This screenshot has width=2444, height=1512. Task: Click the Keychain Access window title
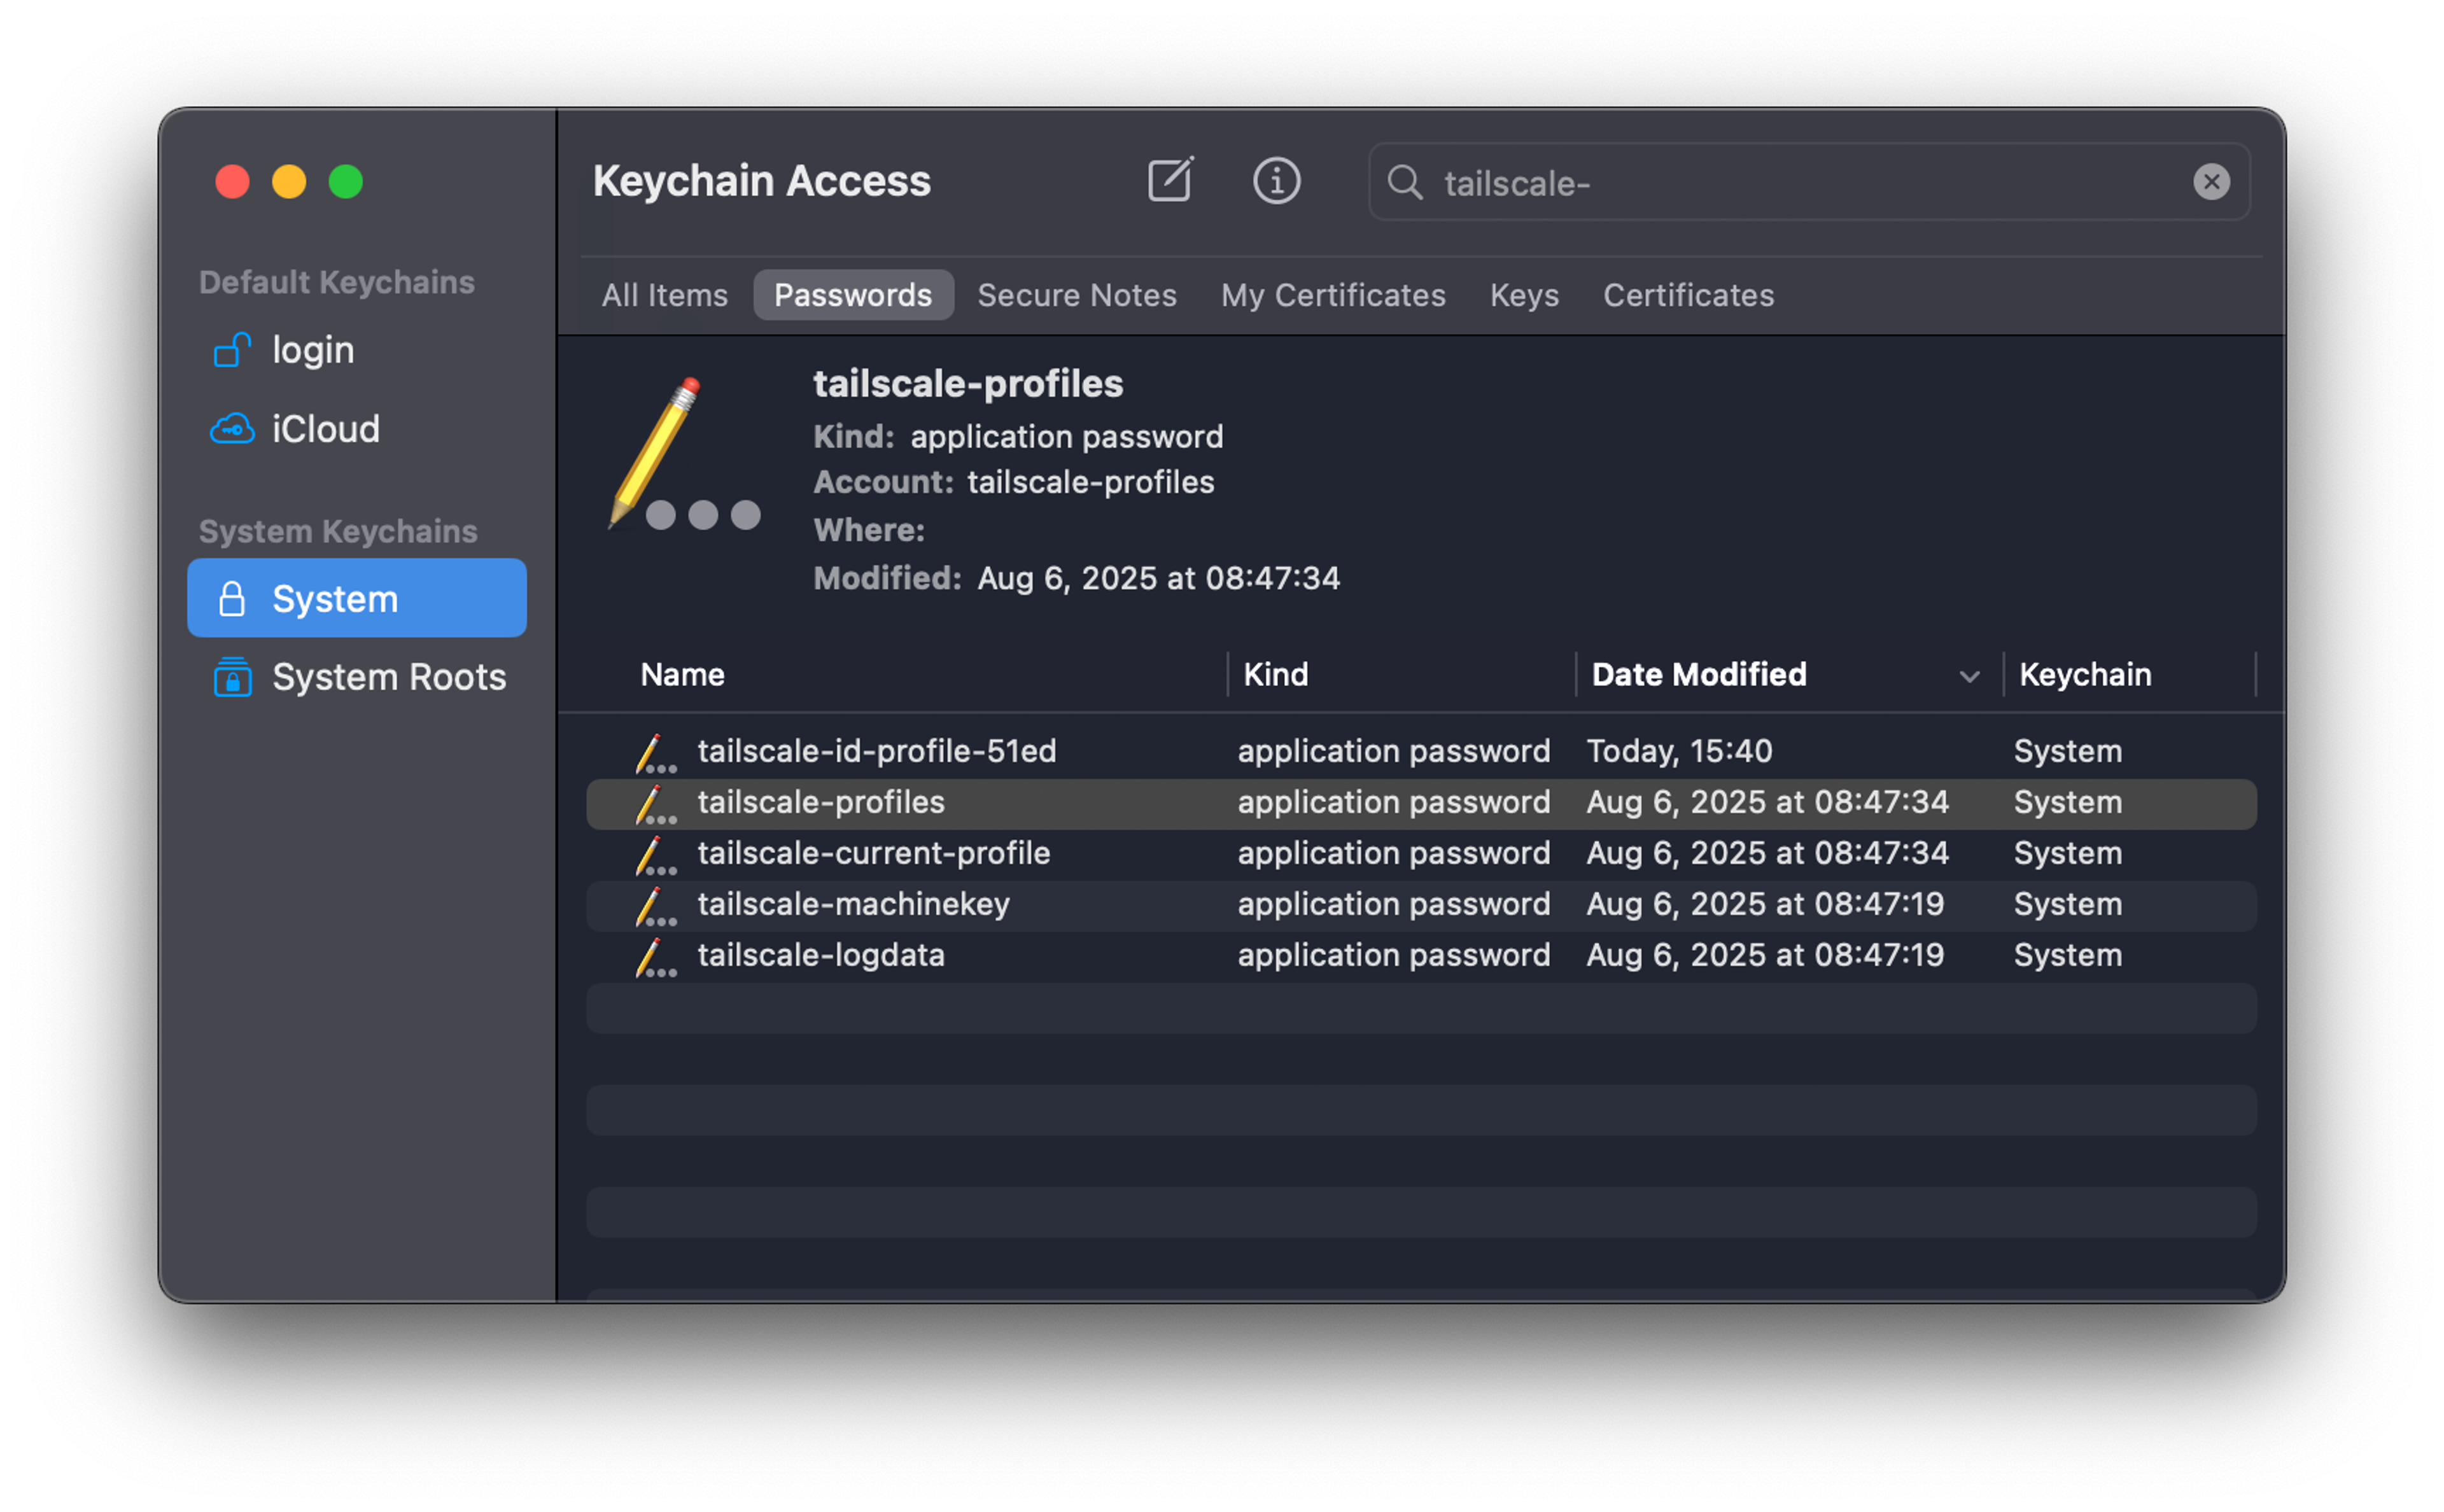coord(761,181)
